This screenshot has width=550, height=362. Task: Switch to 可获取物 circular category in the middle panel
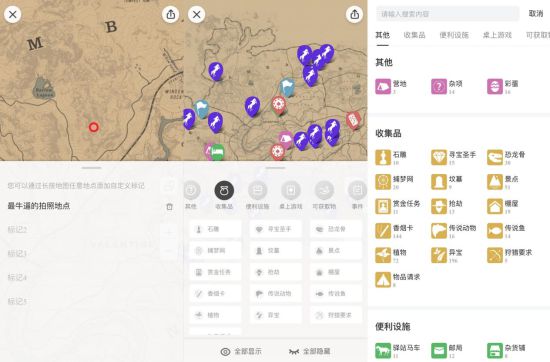[324, 195]
